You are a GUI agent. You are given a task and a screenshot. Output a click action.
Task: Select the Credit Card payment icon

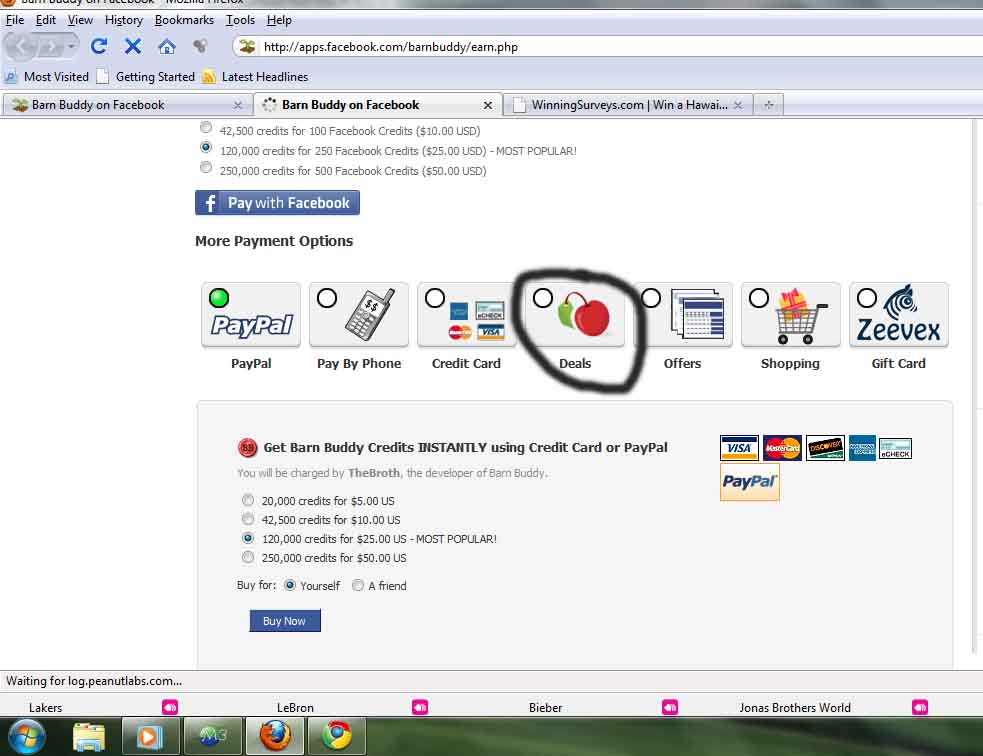466,315
